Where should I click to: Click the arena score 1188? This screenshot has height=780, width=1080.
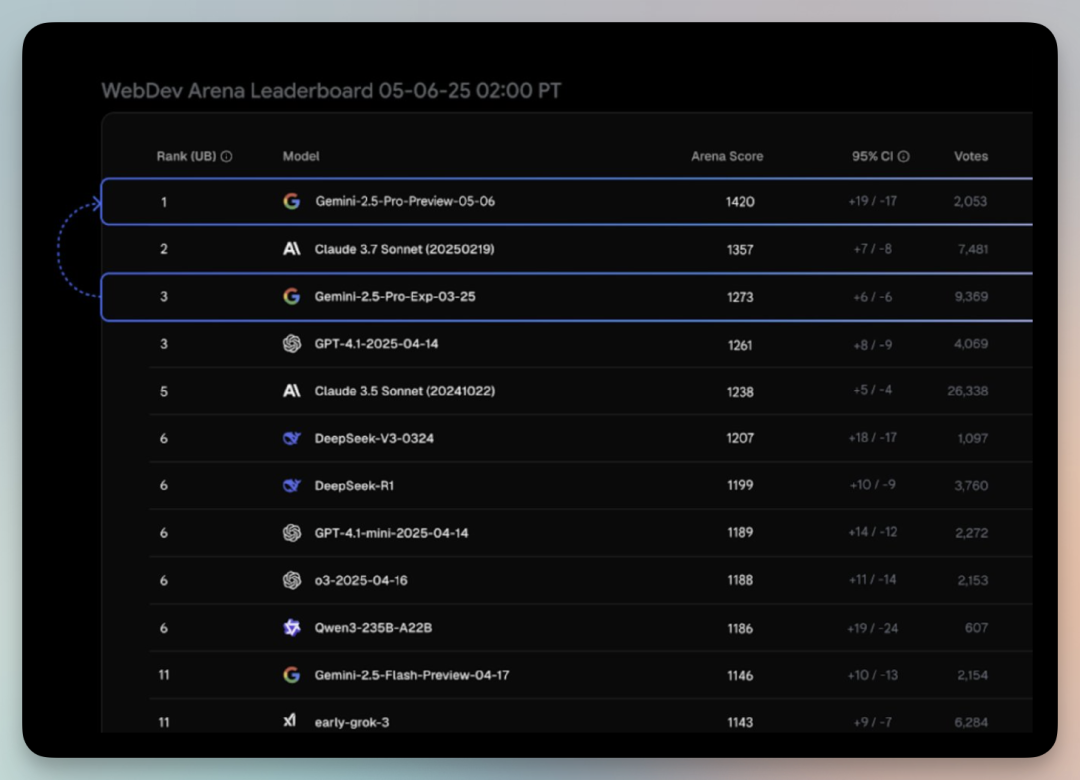click(740, 580)
